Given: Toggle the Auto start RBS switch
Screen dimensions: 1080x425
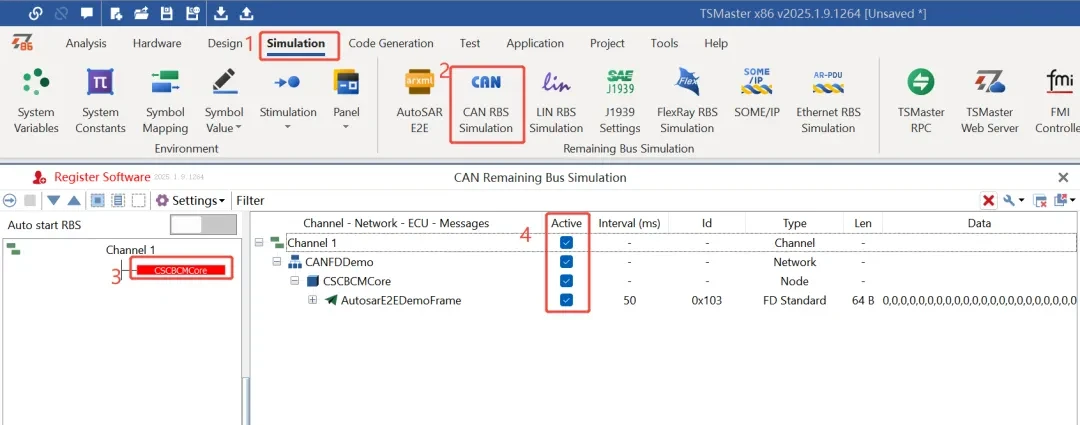Looking at the screenshot, I should (203, 225).
